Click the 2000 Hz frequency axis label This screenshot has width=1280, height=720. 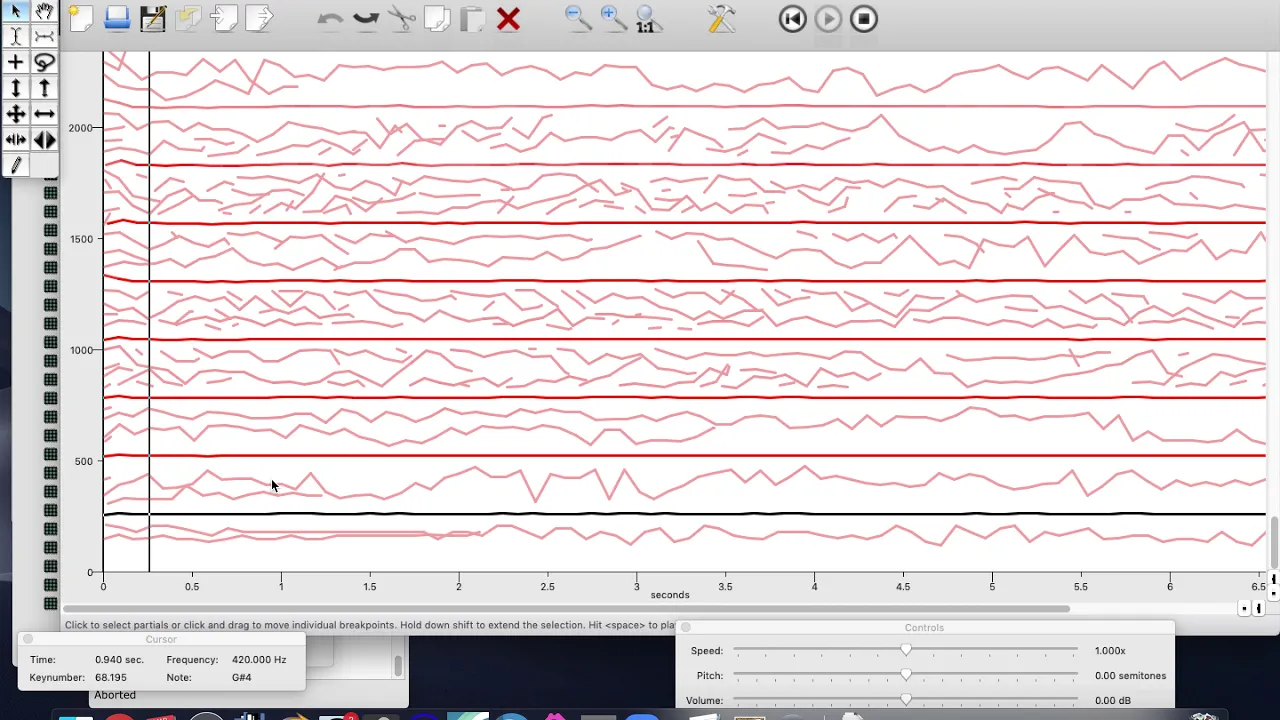pos(80,128)
